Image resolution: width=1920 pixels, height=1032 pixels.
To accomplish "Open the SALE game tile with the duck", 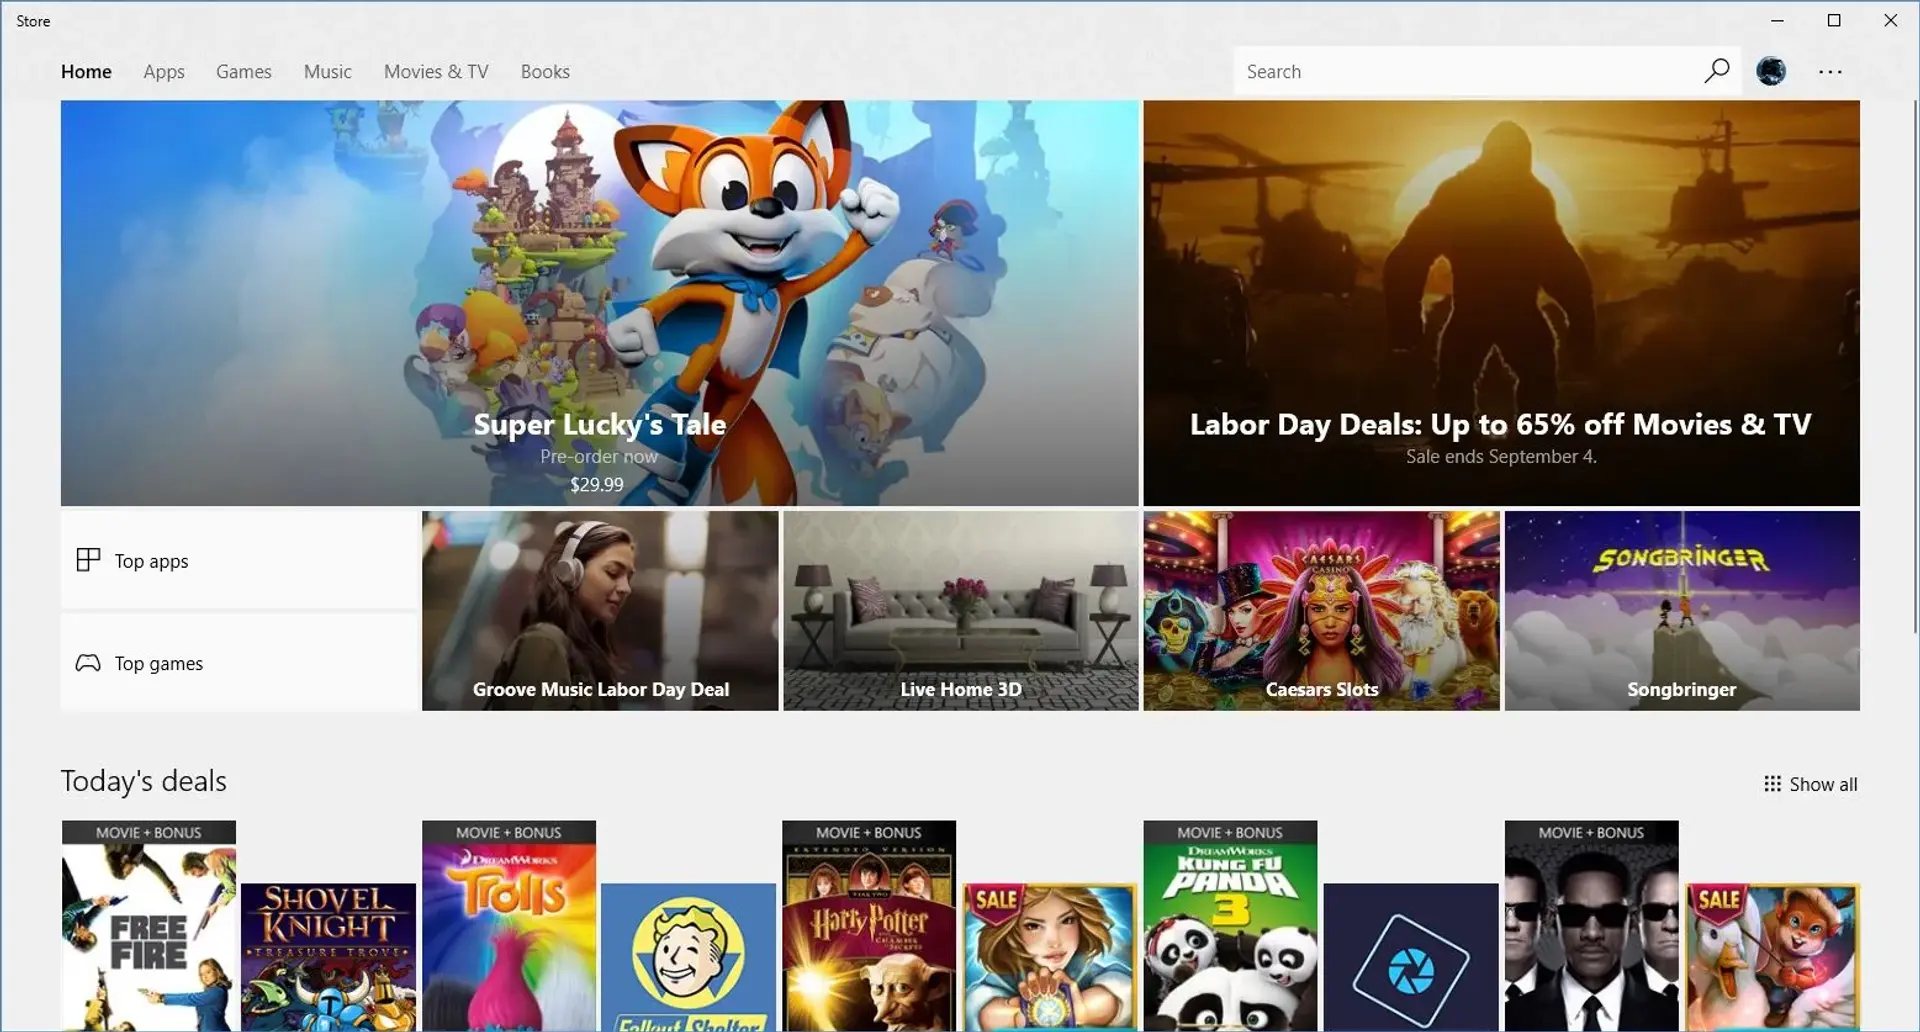I will (x=1772, y=957).
